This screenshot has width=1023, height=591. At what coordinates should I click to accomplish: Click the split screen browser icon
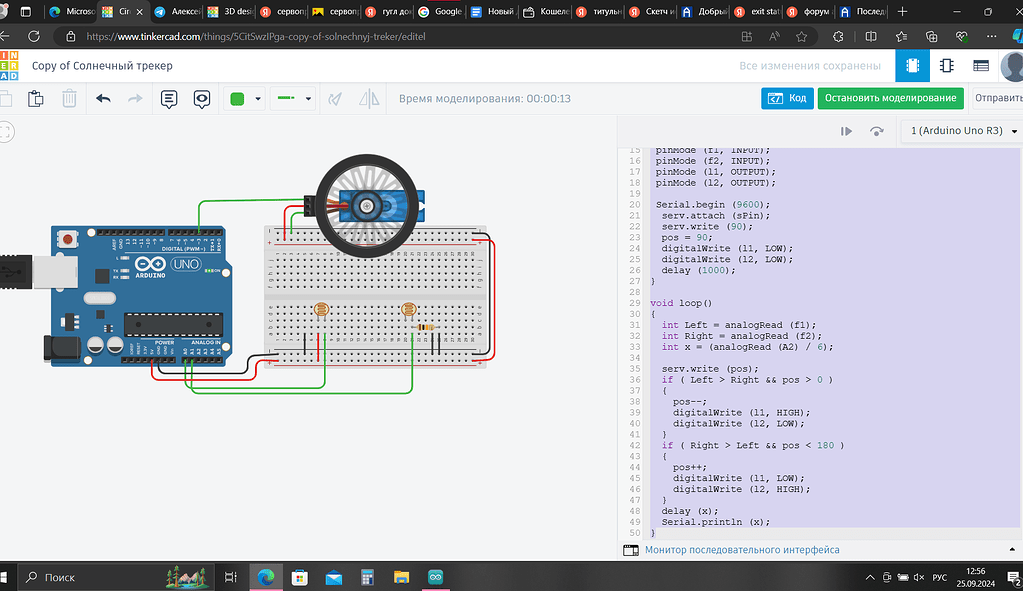click(870, 37)
